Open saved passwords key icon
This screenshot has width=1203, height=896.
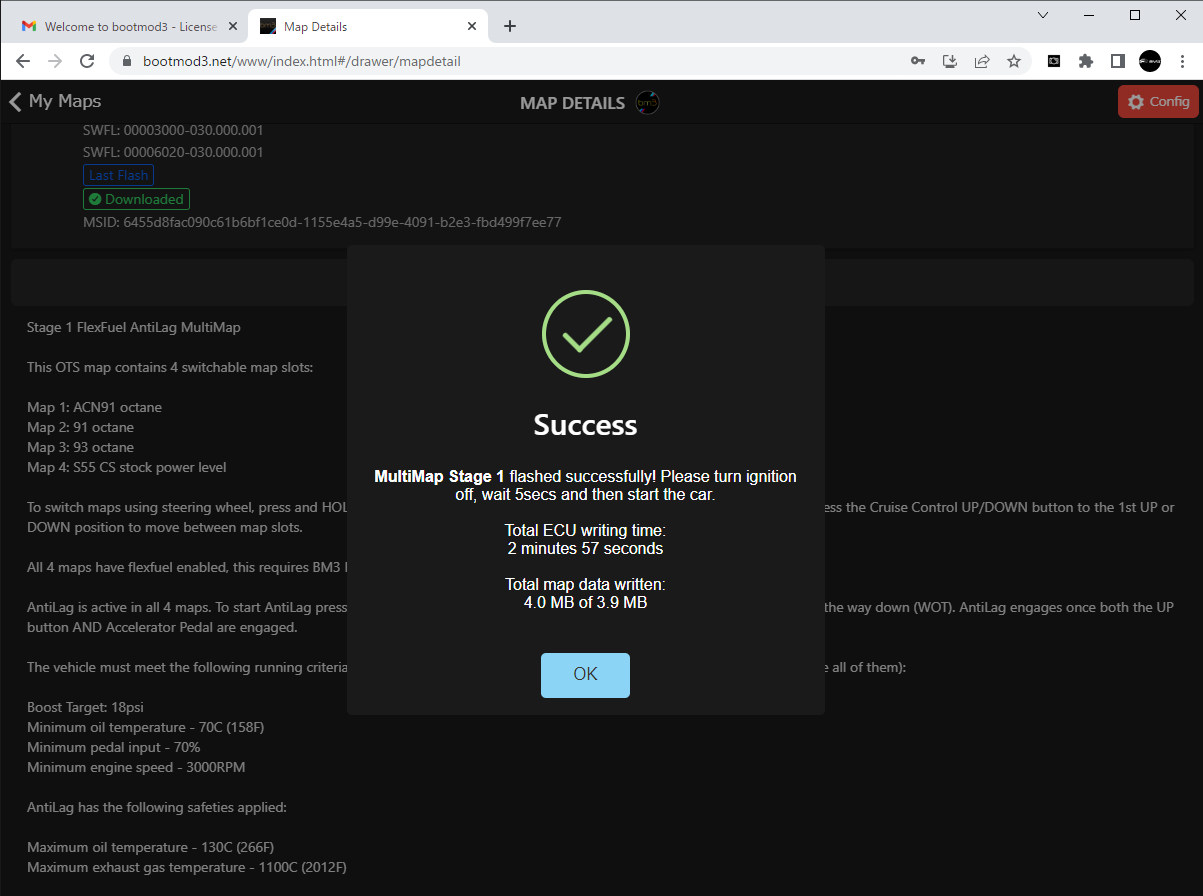pyautogui.click(x=918, y=61)
